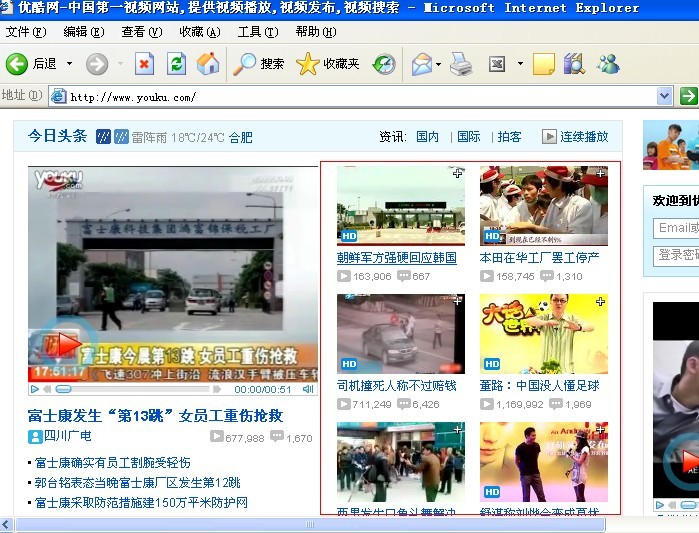
Task: Open the 董路：中国没人懂足球 video thumbnail
Action: click(544, 334)
